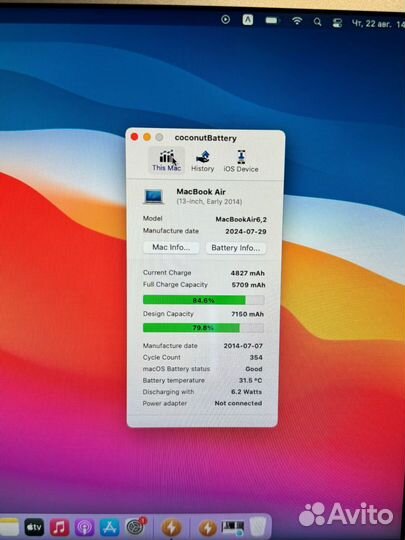Open System Preferences with red badge
Viewport: 405px width, 540px height.
pos(136,527)
